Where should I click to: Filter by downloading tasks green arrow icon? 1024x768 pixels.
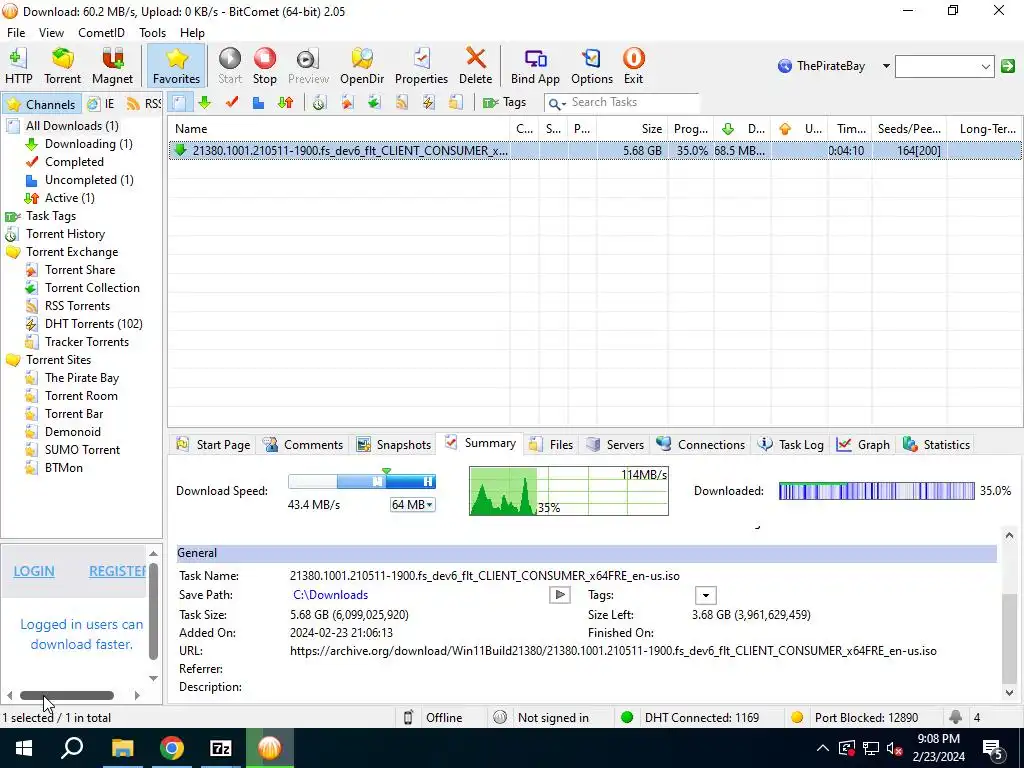204,103
